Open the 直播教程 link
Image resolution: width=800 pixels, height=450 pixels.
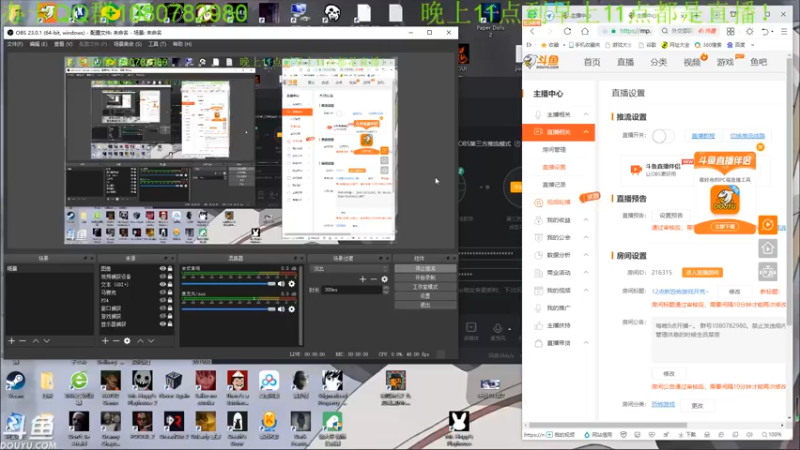pos(703,136)
